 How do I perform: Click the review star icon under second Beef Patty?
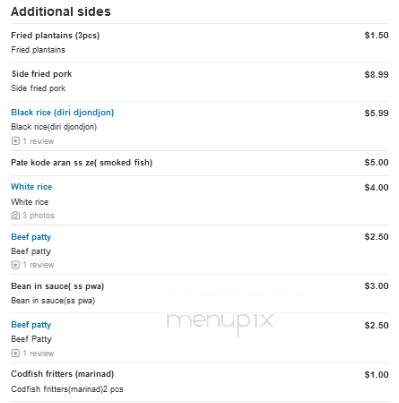[x=15, y=353]
